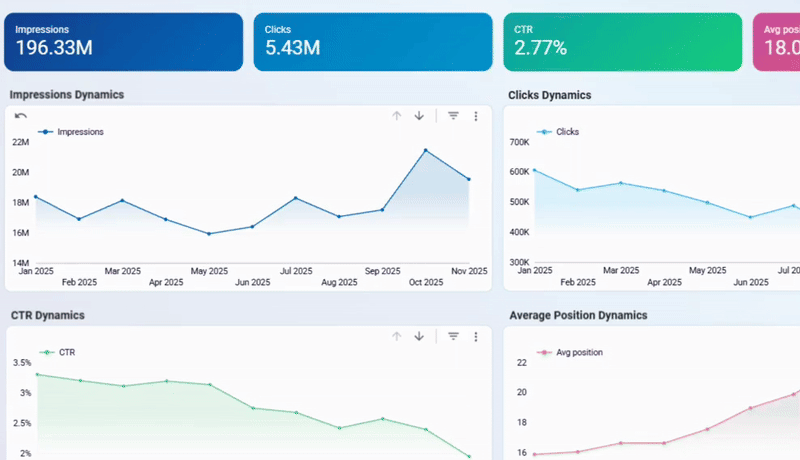800x460 pixels.
Task: Click Jan 2025 data point on Clicks line
Action: (x=535, y=170)
